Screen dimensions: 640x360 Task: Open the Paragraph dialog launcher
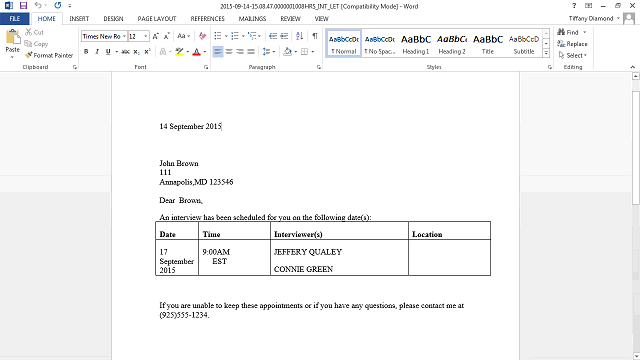319,67
